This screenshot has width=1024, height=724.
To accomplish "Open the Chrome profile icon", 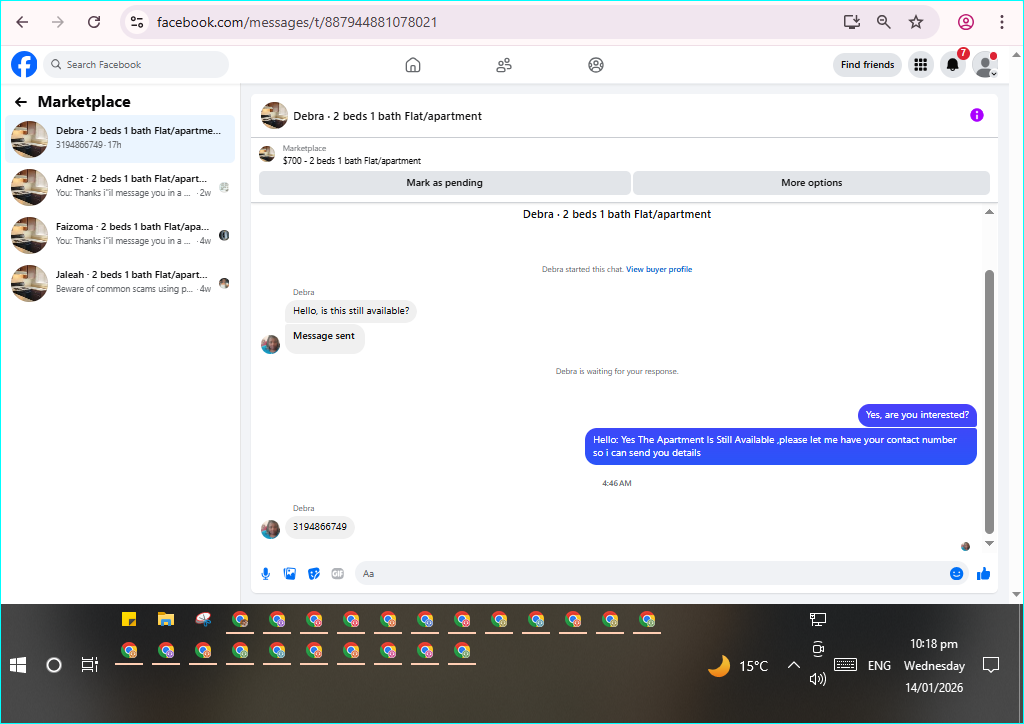I will click(966, 22).
